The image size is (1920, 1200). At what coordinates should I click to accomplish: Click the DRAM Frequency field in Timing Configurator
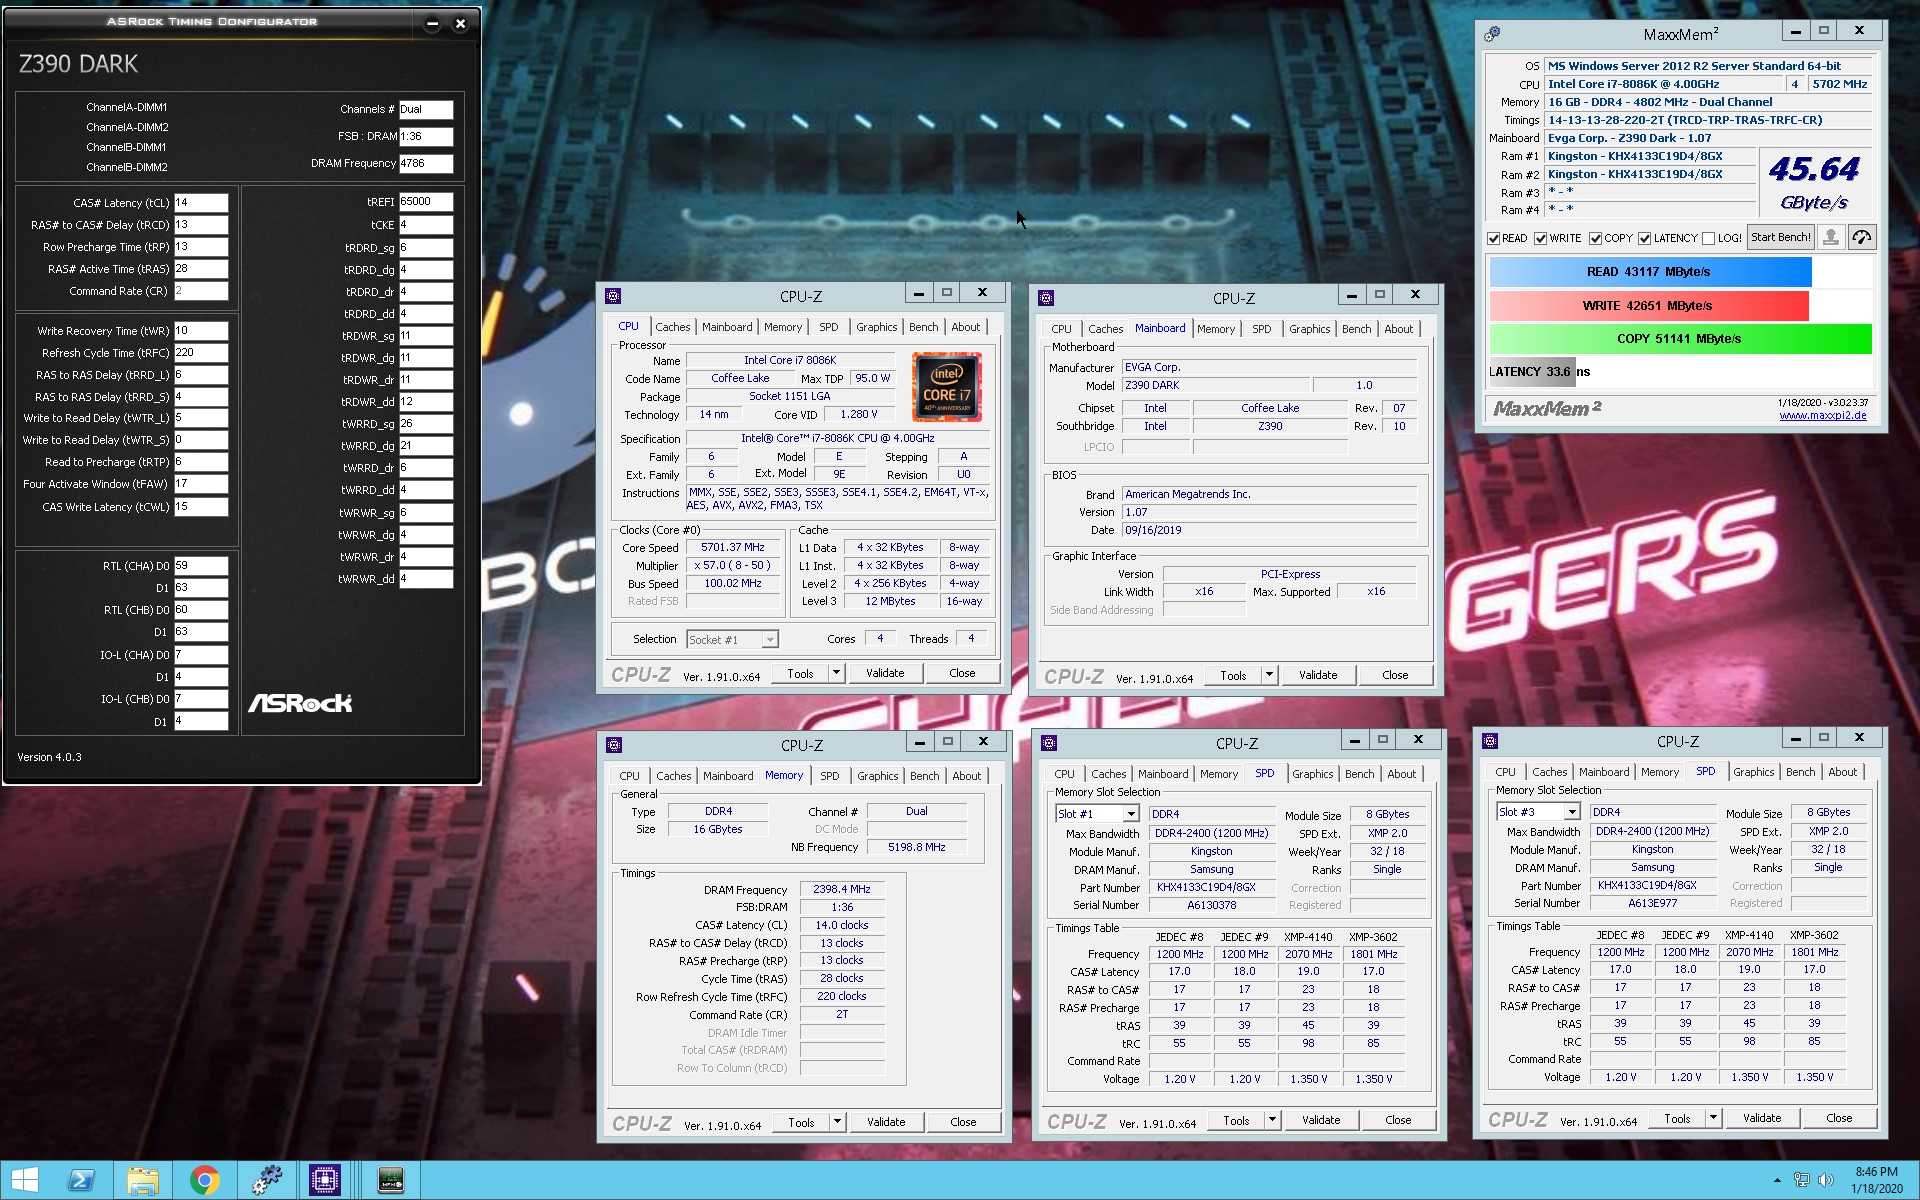pyautogui.click(x=426, y=164)
